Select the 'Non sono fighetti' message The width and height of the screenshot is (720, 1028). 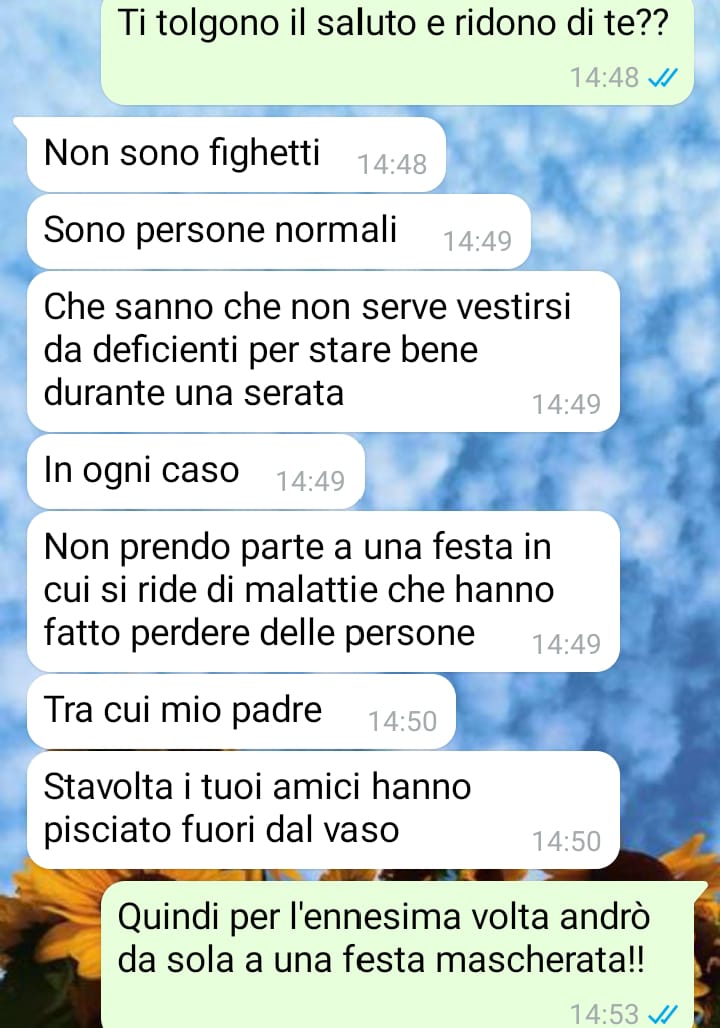click(236, 155)
